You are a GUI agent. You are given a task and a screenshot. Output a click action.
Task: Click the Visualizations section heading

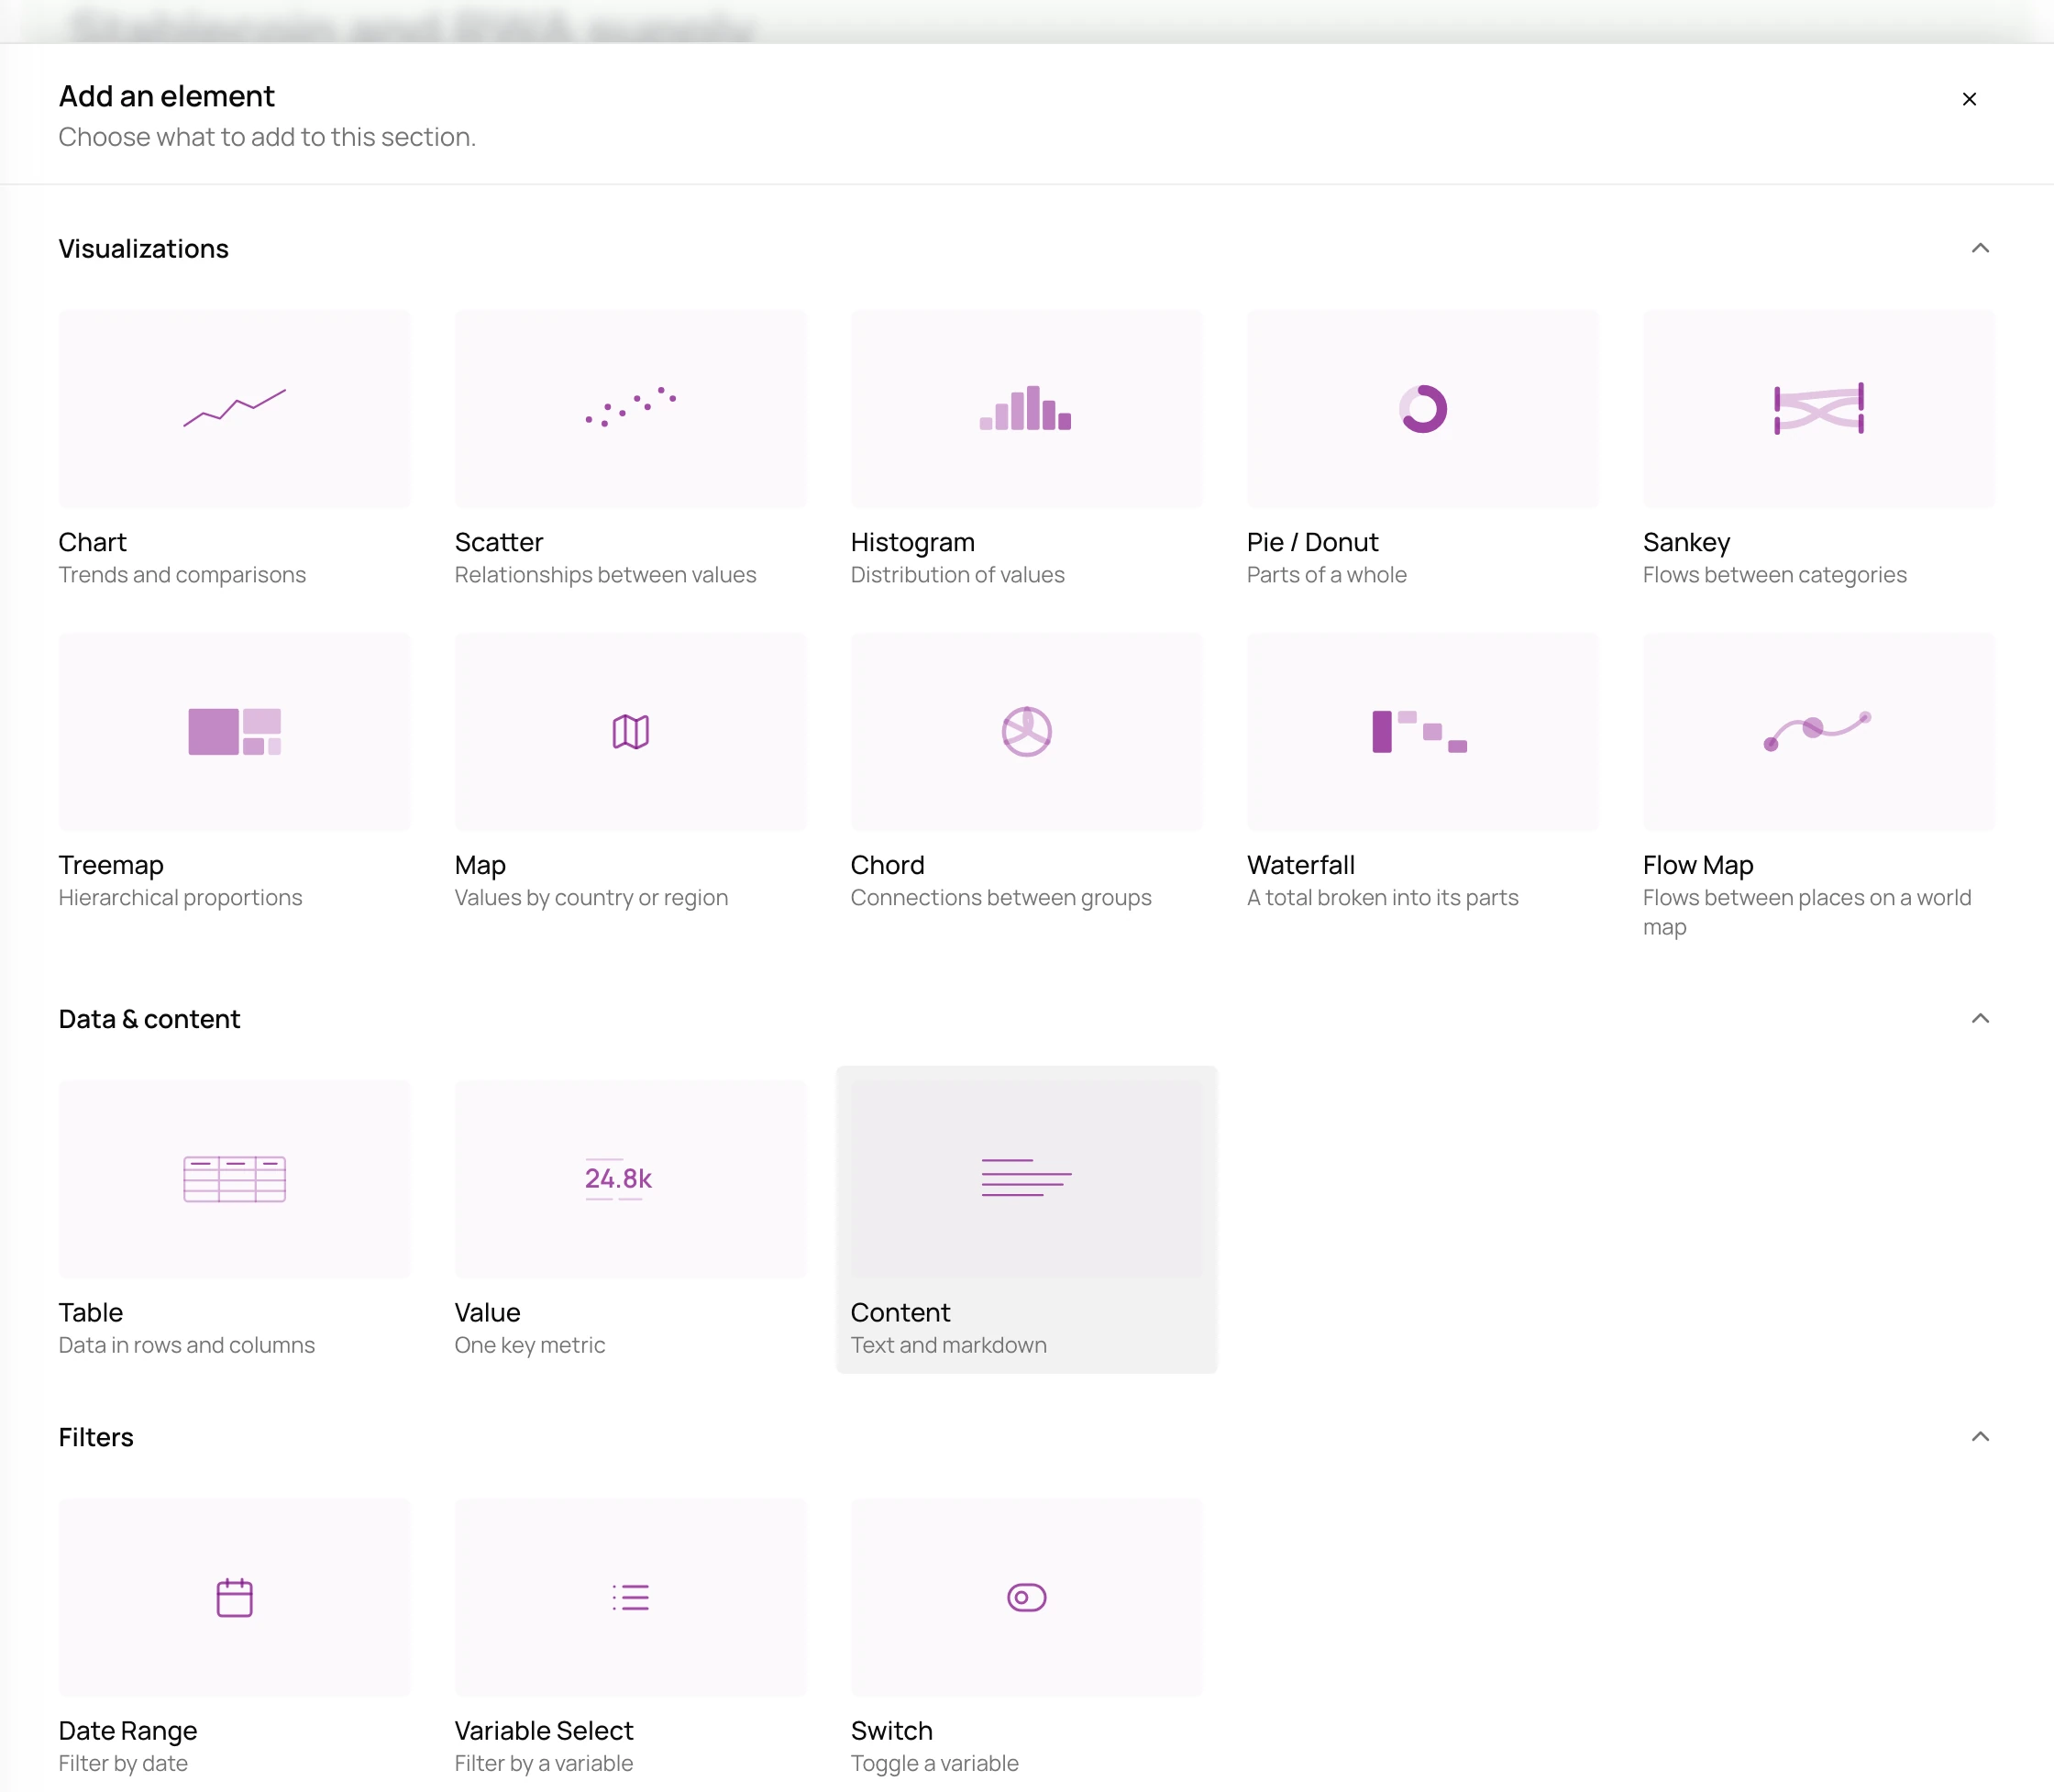coord(143,248)
